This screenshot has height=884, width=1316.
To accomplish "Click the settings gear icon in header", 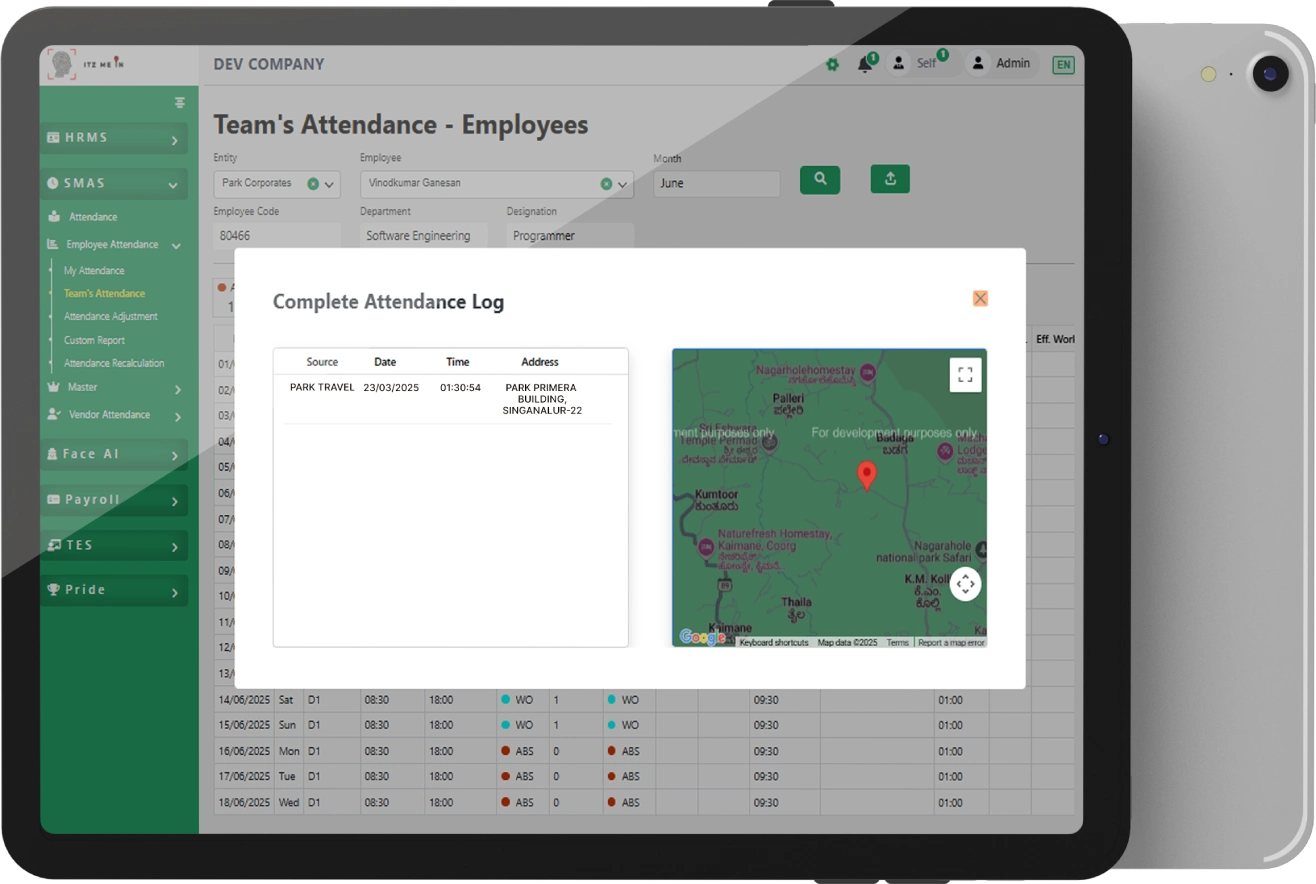I will pyautogui.click(x=832, y=65).
